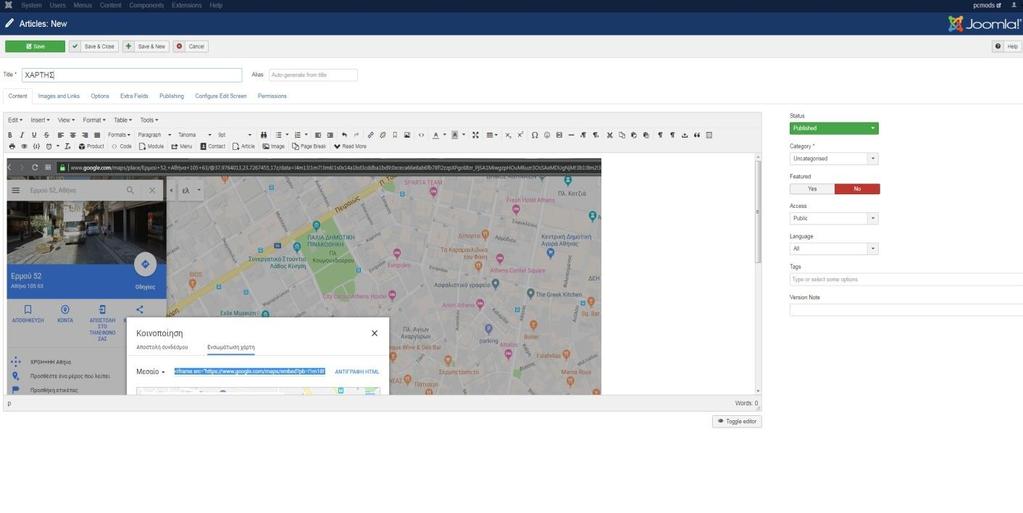Image resolution: width=1023 pixels, height=513 pixels.
Task: Toggle bold formatting in editor toolbar
Action: (10, 135)
